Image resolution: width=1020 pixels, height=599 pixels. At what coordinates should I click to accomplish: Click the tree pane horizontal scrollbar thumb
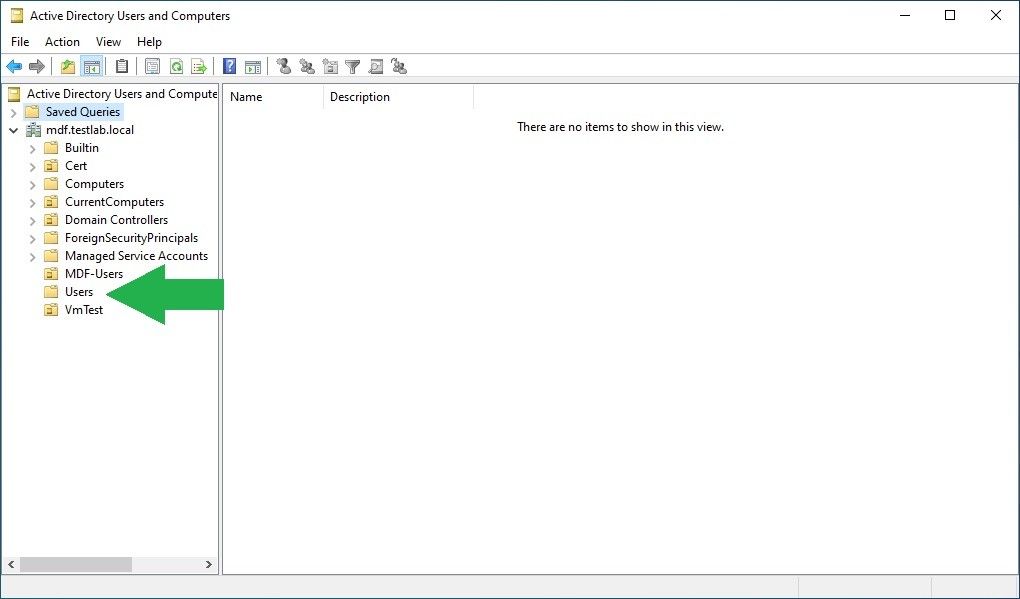point(76,565)
